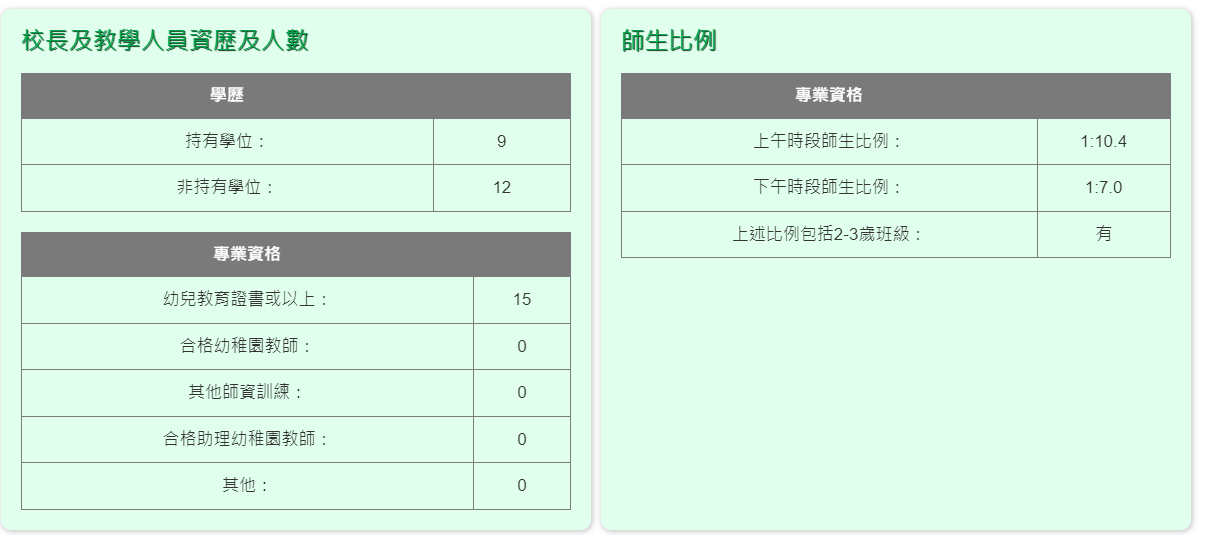Click the zero value beside 合格助理幼稚園教師
Image resolution: width=1205 pixels, height=543 pixels.
coord(521,439)
